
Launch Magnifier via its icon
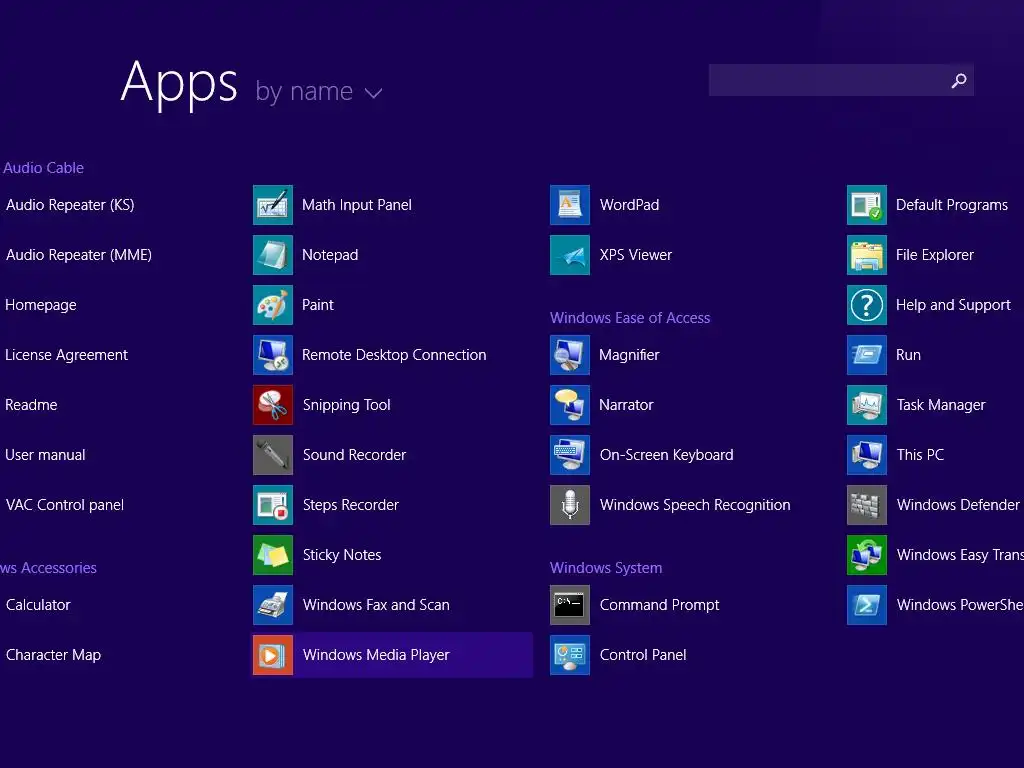pos(569,355)
